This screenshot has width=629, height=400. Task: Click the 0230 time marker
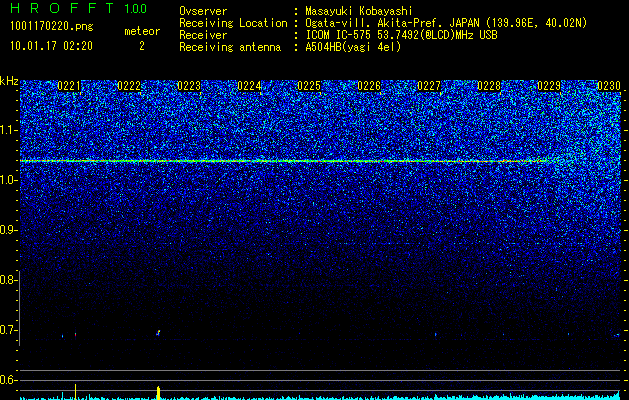[x=609, y=86]
